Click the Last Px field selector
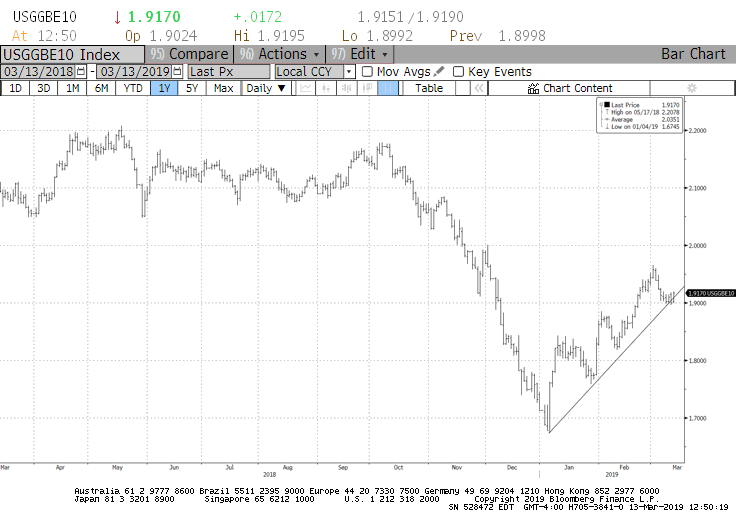 coord(229,72)
